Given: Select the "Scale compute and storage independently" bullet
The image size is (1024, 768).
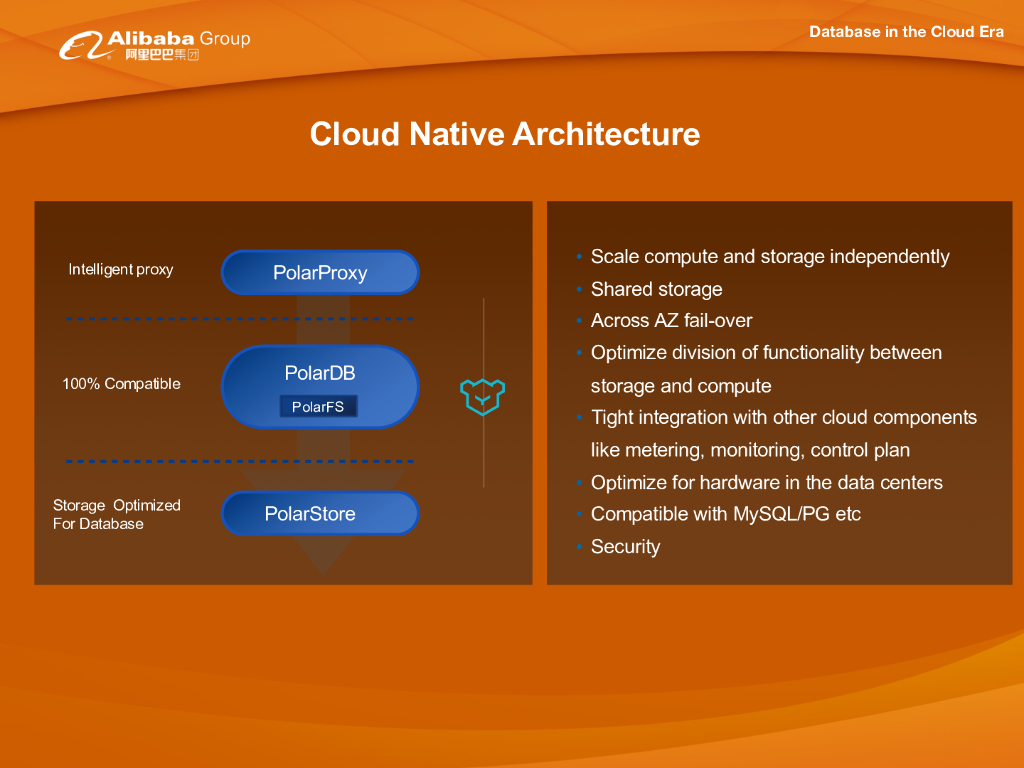Looking at the screenshot, I should pos(770,257).
